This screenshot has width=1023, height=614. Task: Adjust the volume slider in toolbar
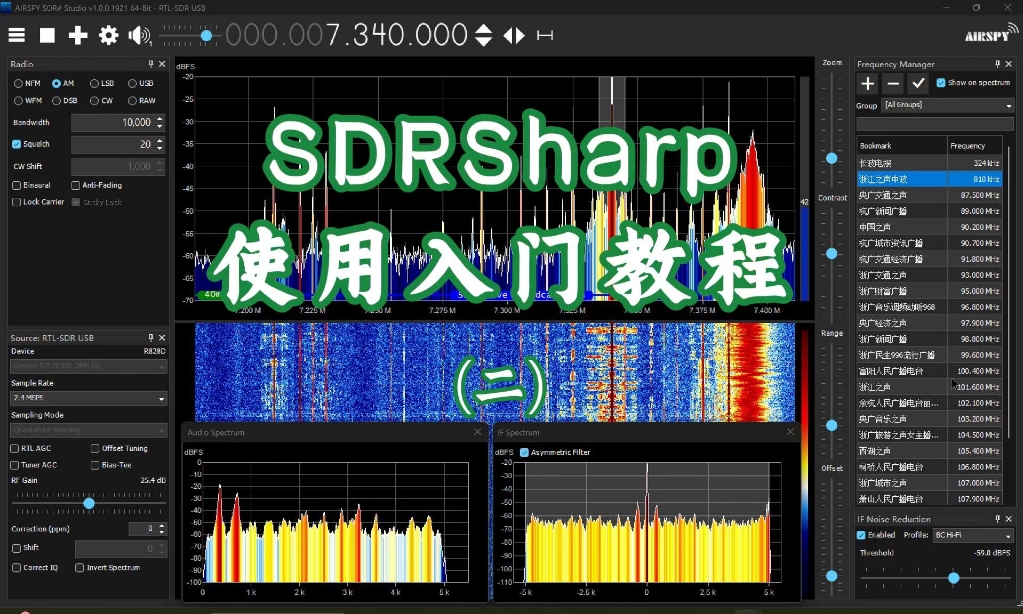point(206,36)
